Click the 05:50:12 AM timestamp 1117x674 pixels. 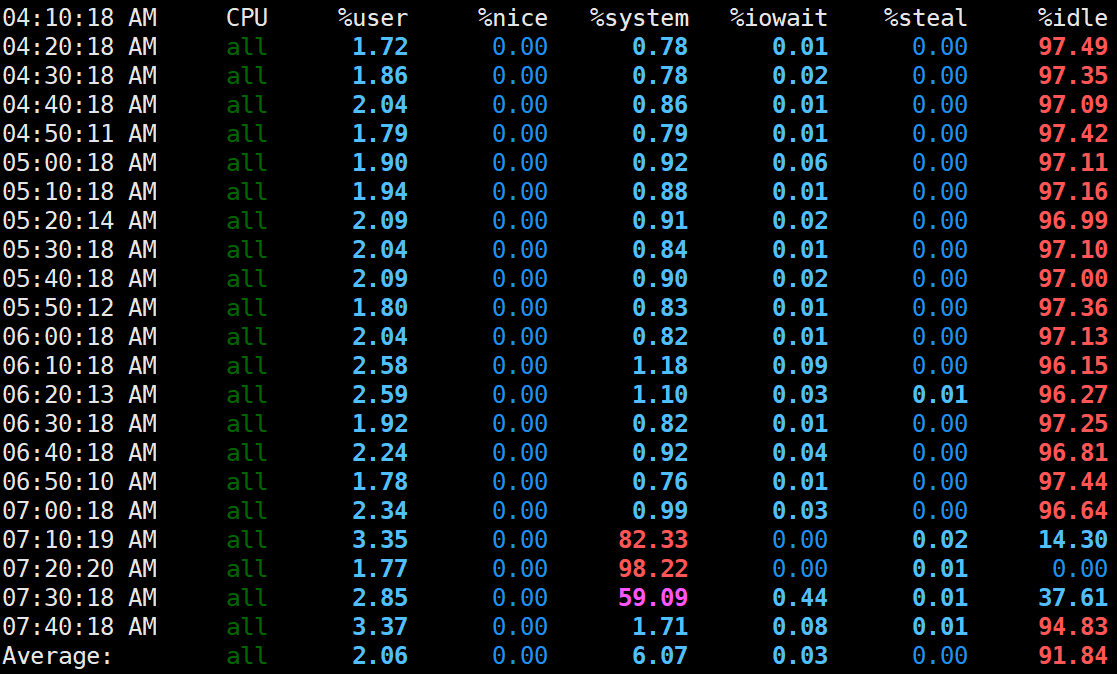pos(80,308)
